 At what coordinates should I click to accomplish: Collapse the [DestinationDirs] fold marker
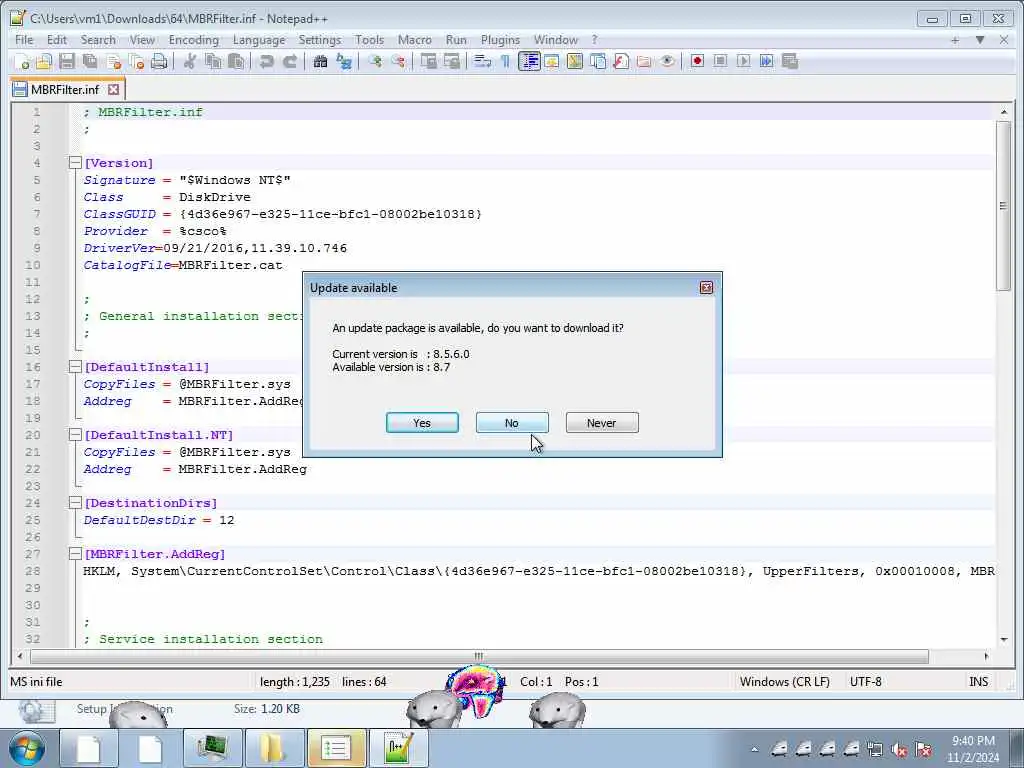coord(75,503)
